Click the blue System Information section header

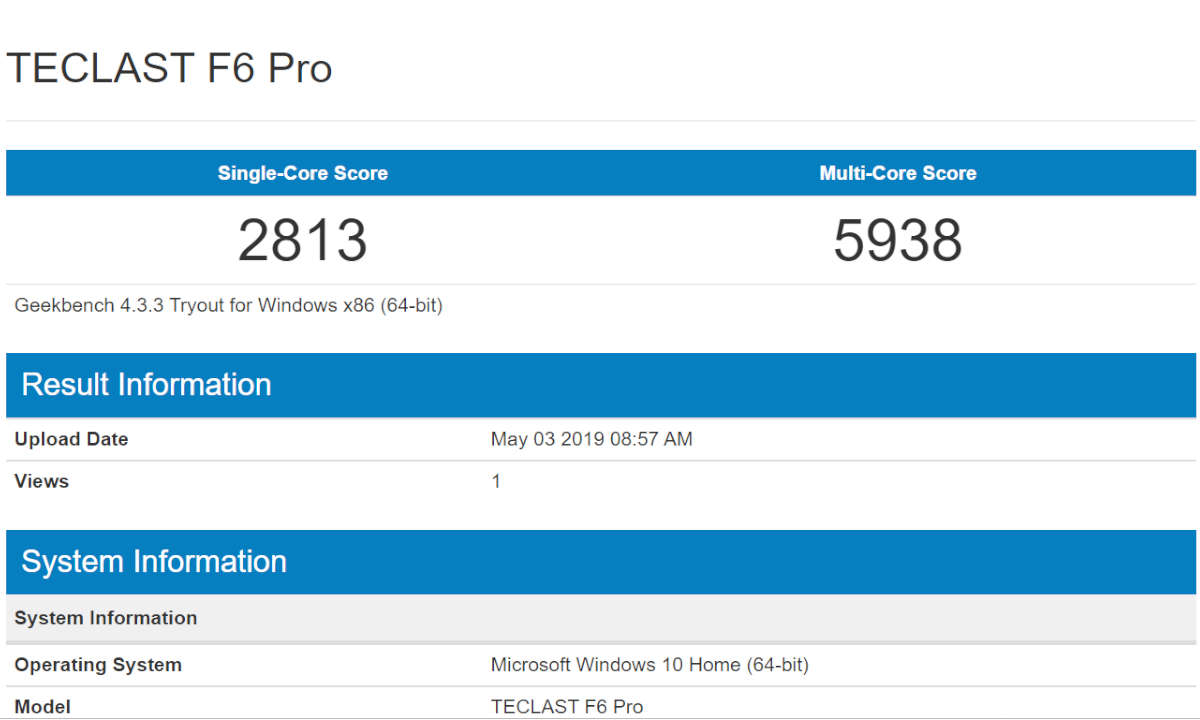(x=601, y=562)
